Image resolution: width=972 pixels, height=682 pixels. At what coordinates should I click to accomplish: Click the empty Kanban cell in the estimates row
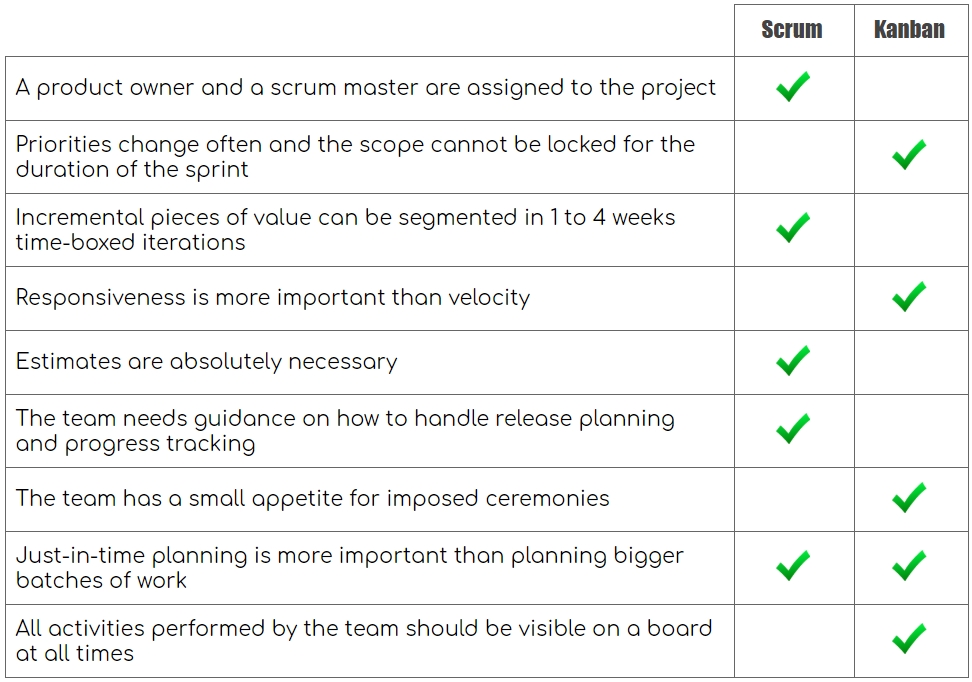(911, 362)
